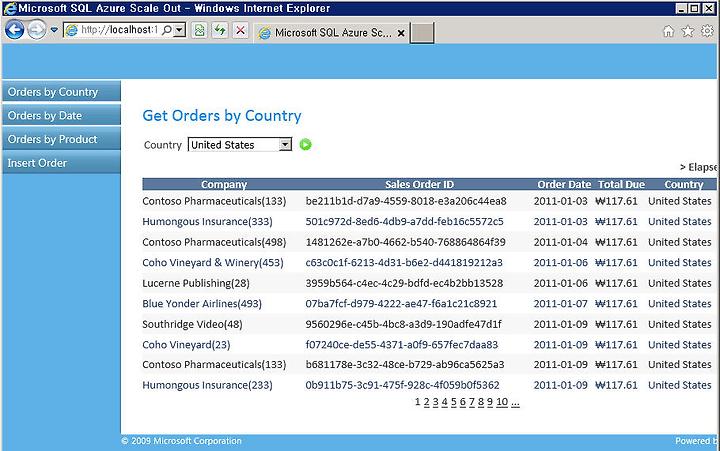Viewport: 720px width, 451px height.
Task: Click the Sales Order ID column header
Action: point(419,184)
